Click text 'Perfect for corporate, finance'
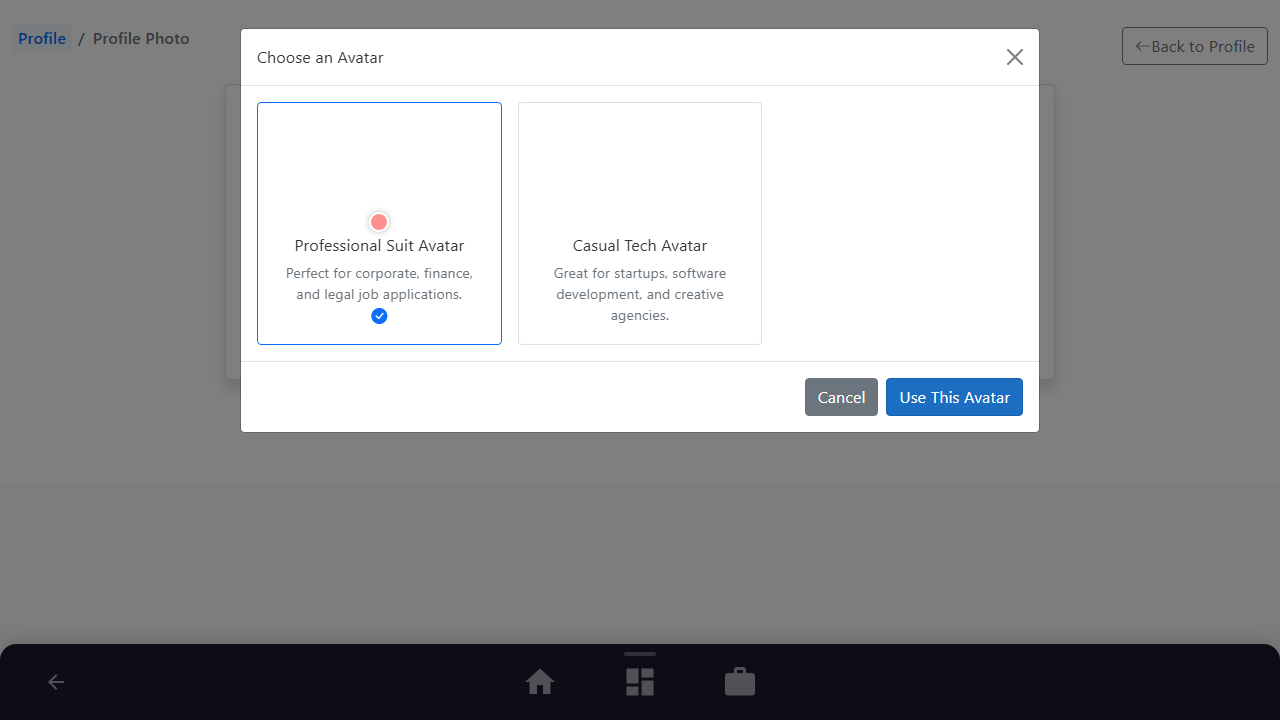 tap(379, 273)
